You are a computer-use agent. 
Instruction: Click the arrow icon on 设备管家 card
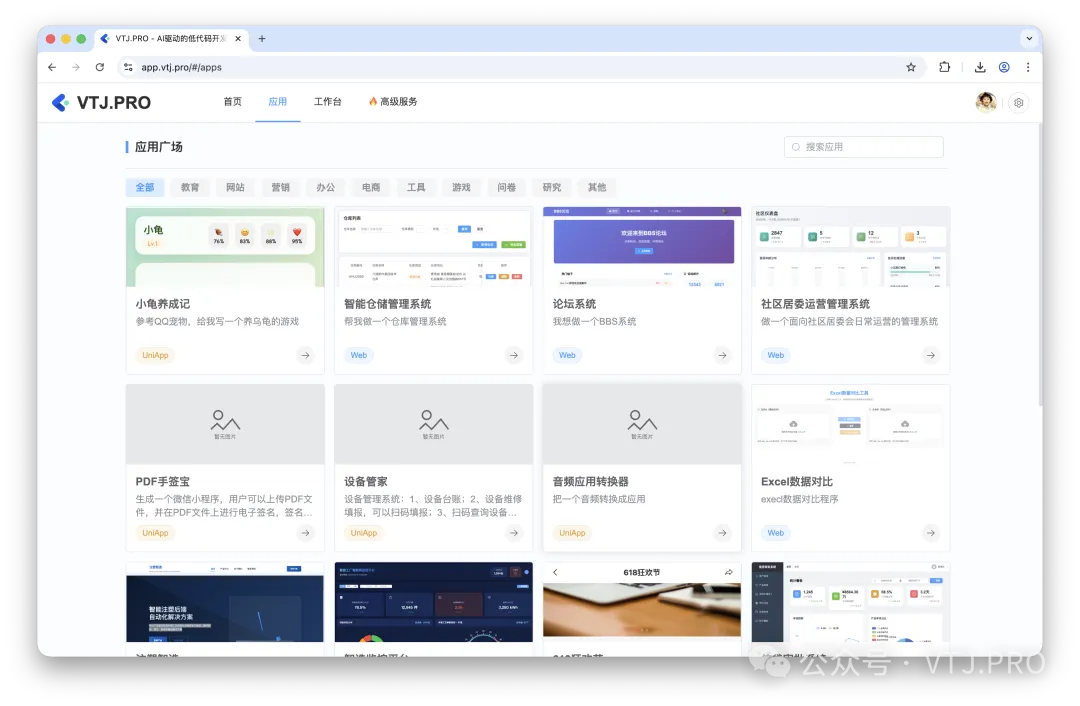(514, 533)
